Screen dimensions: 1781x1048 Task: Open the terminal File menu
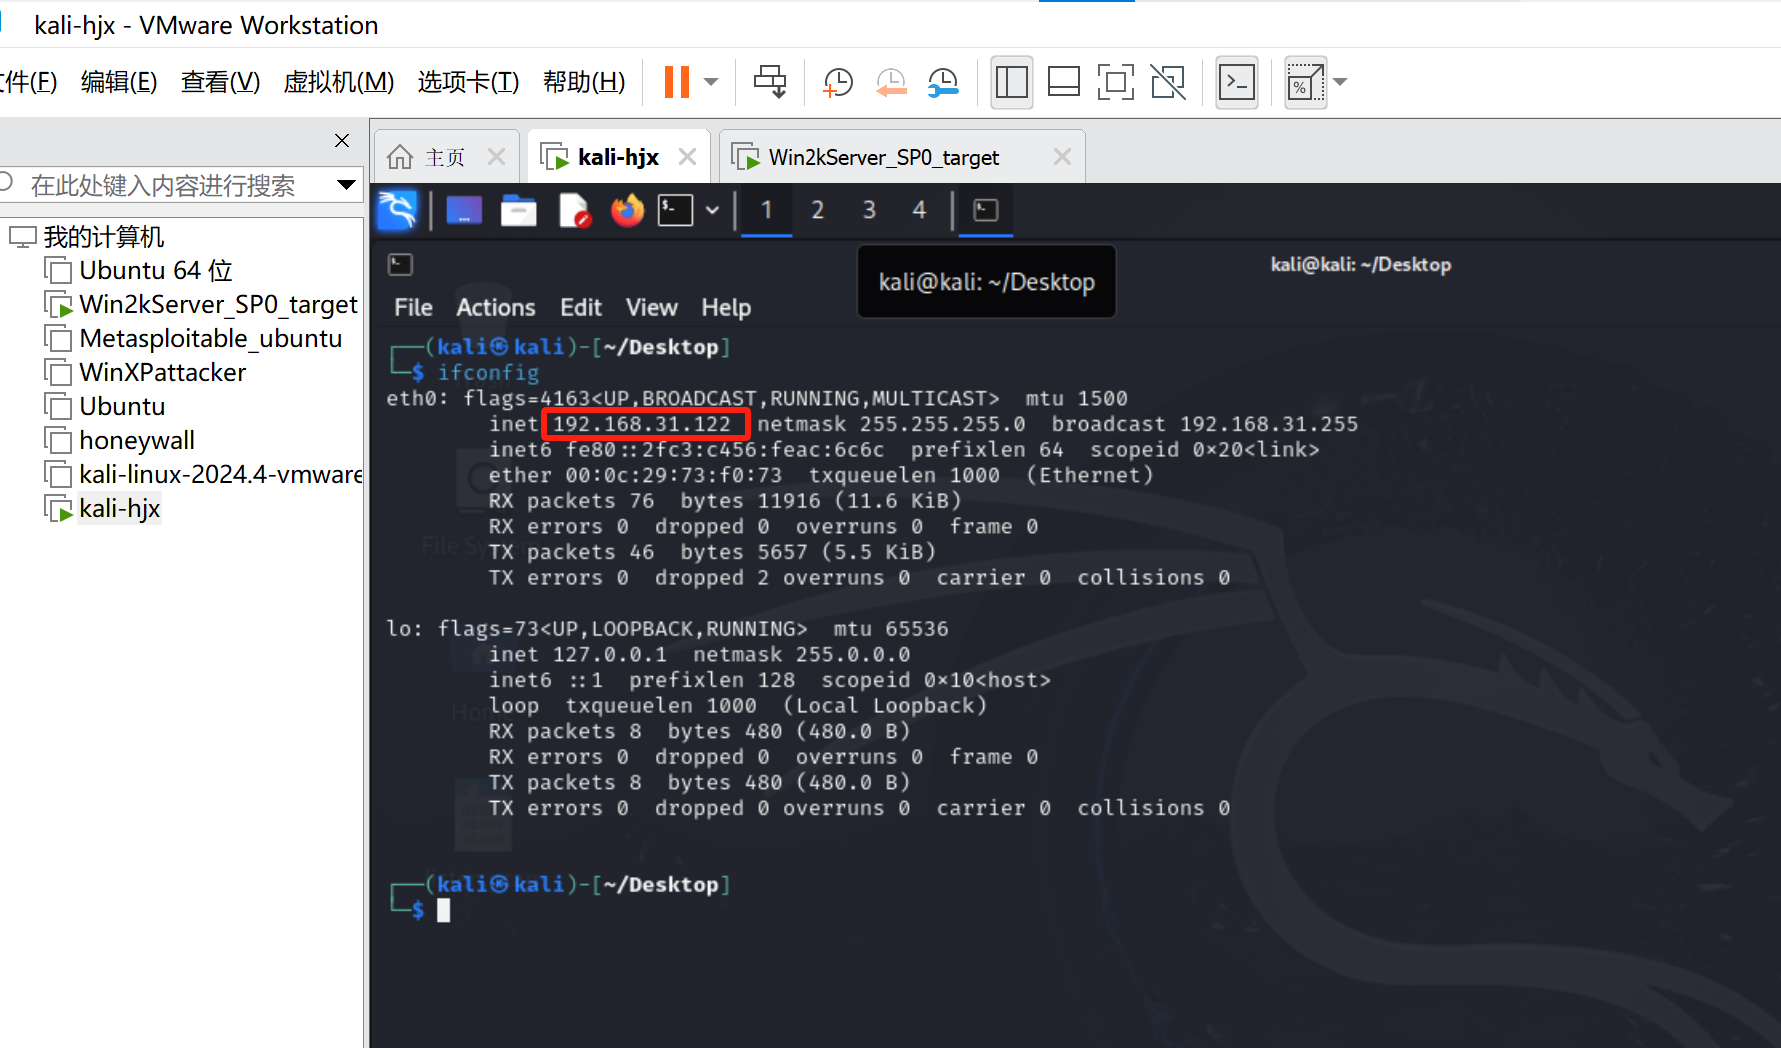point(413,308)
